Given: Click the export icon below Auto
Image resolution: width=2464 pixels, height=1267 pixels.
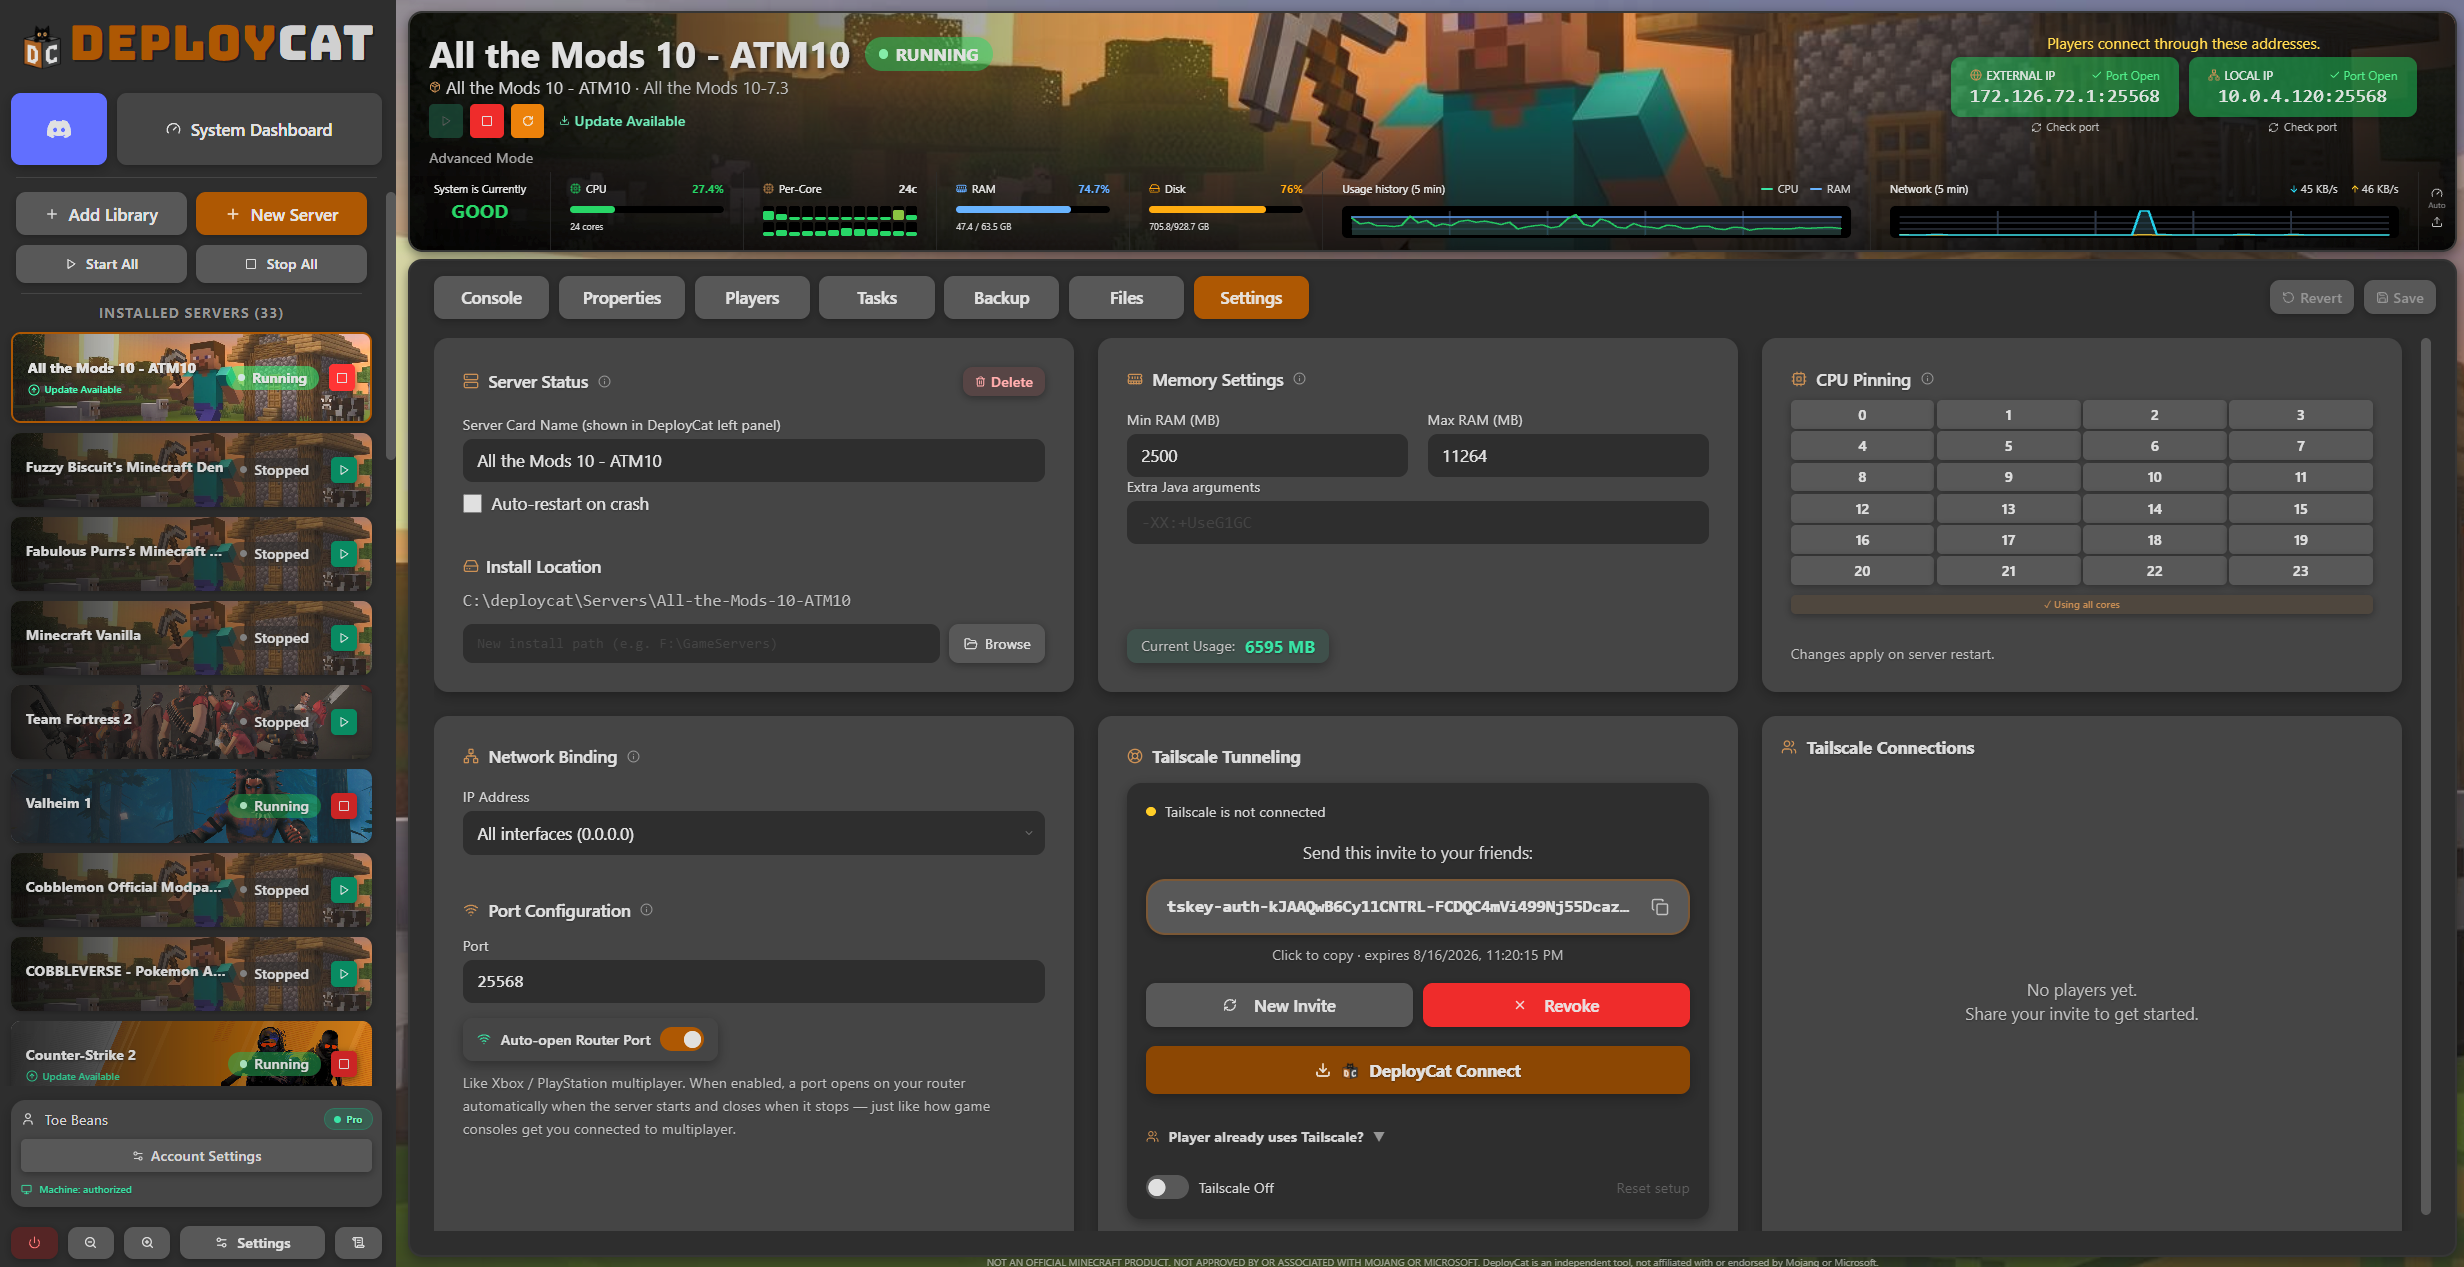Looking at the screenshot, I should tap(2437, 222).
